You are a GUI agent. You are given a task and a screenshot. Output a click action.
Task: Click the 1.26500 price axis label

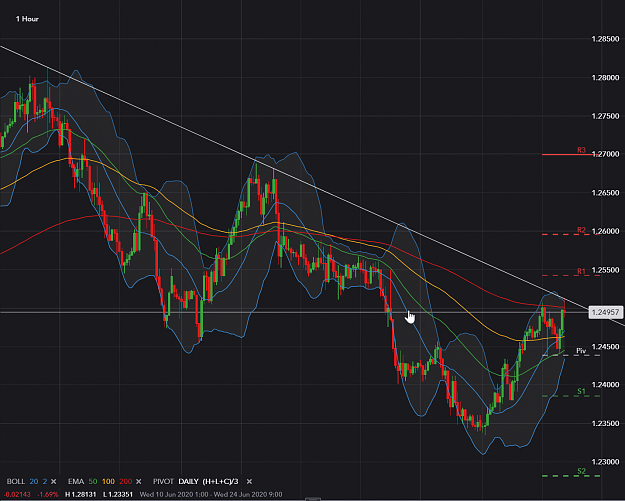[605, 193]
